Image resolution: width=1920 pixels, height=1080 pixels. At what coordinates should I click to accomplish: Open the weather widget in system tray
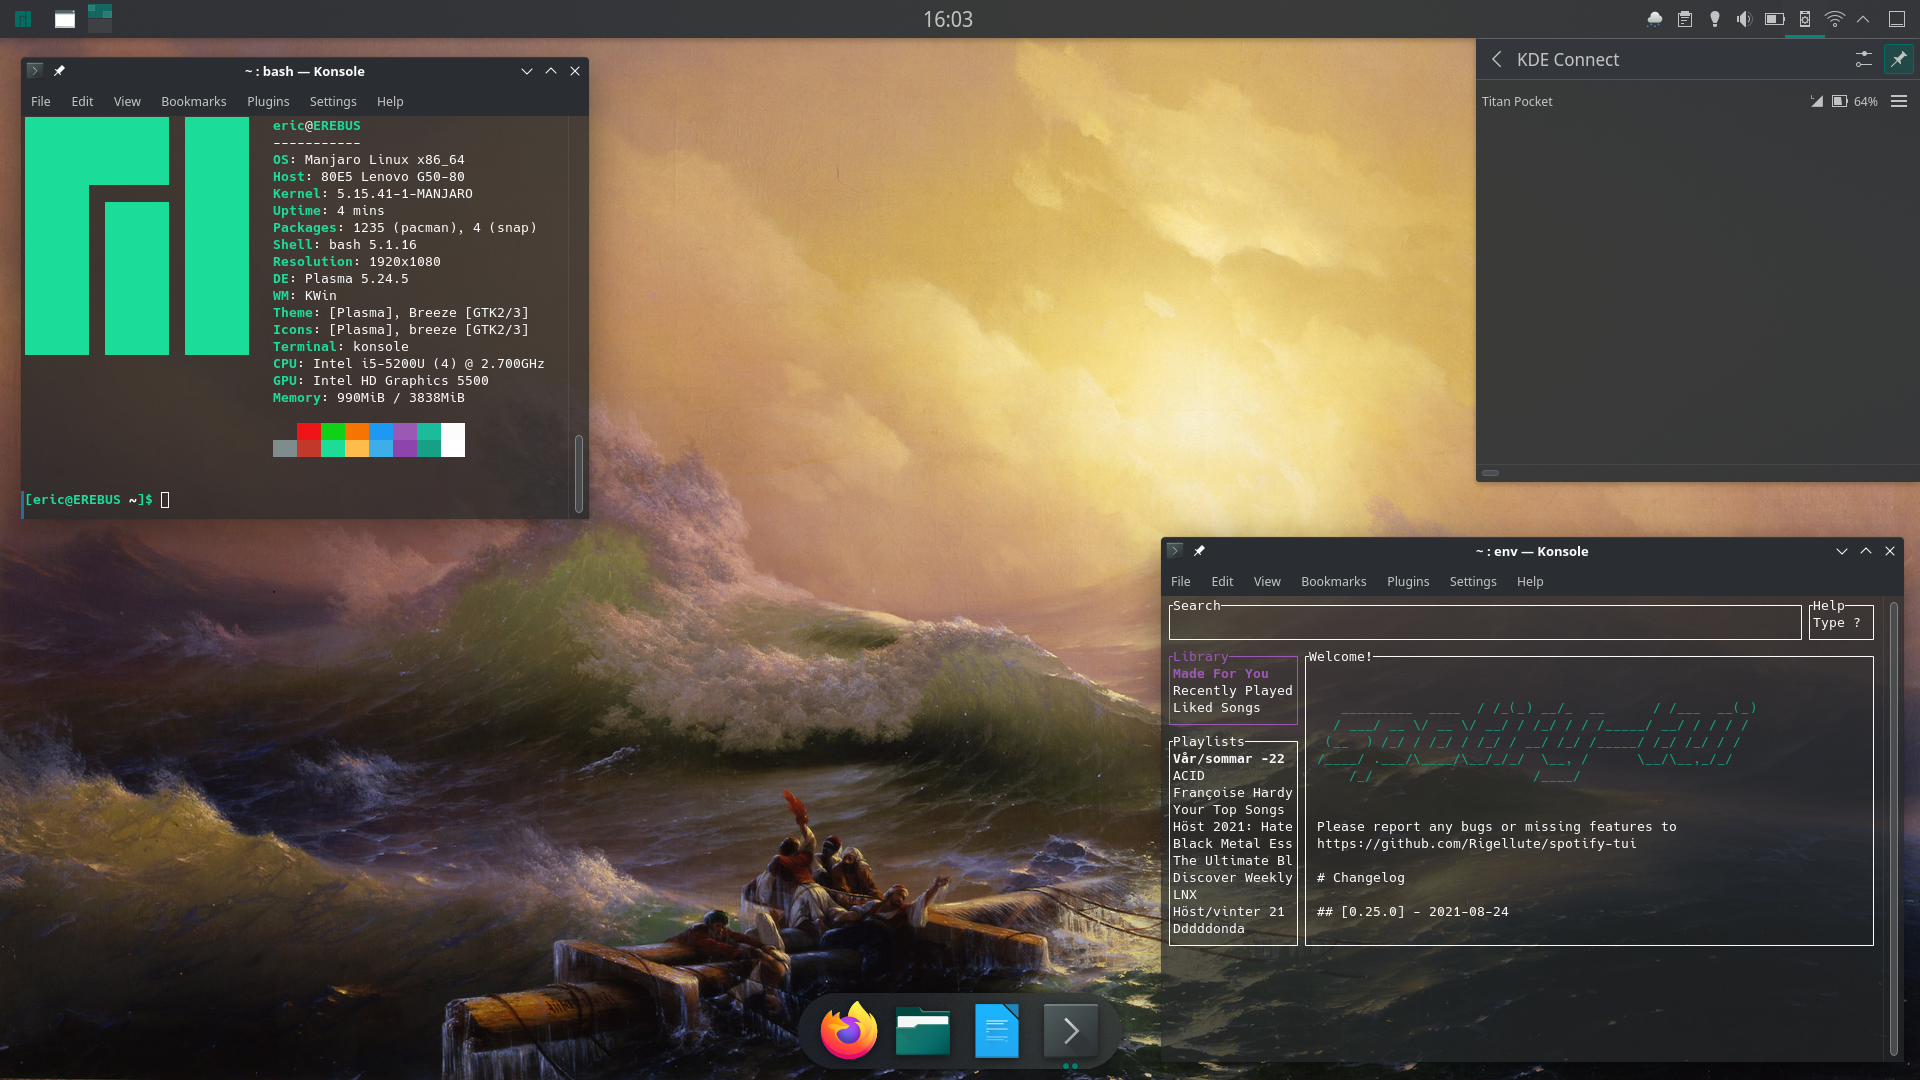click(1655, 19)
